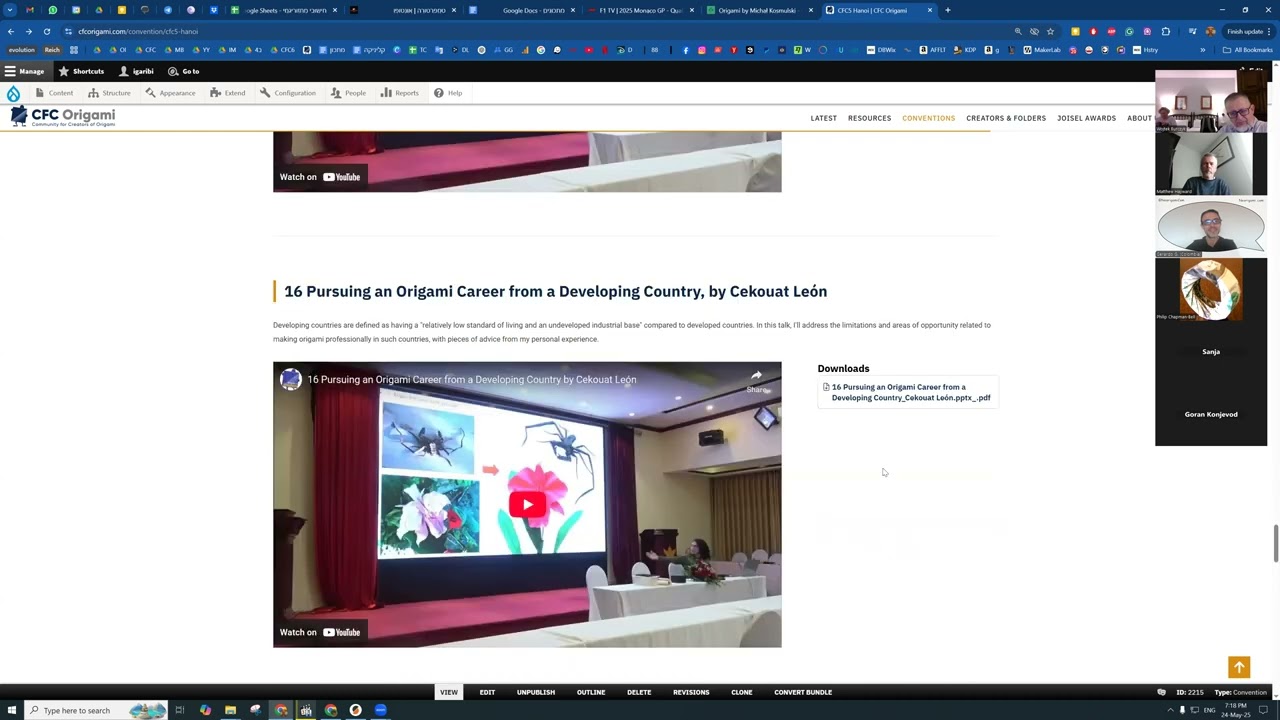Bookmark this page with the star icon
The width and height of the screenshot is (1280, 720).
tap(1050, 31)
